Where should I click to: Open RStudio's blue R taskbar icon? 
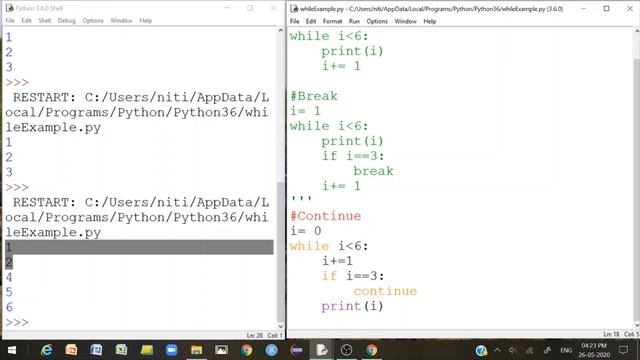tap(271, 350)
